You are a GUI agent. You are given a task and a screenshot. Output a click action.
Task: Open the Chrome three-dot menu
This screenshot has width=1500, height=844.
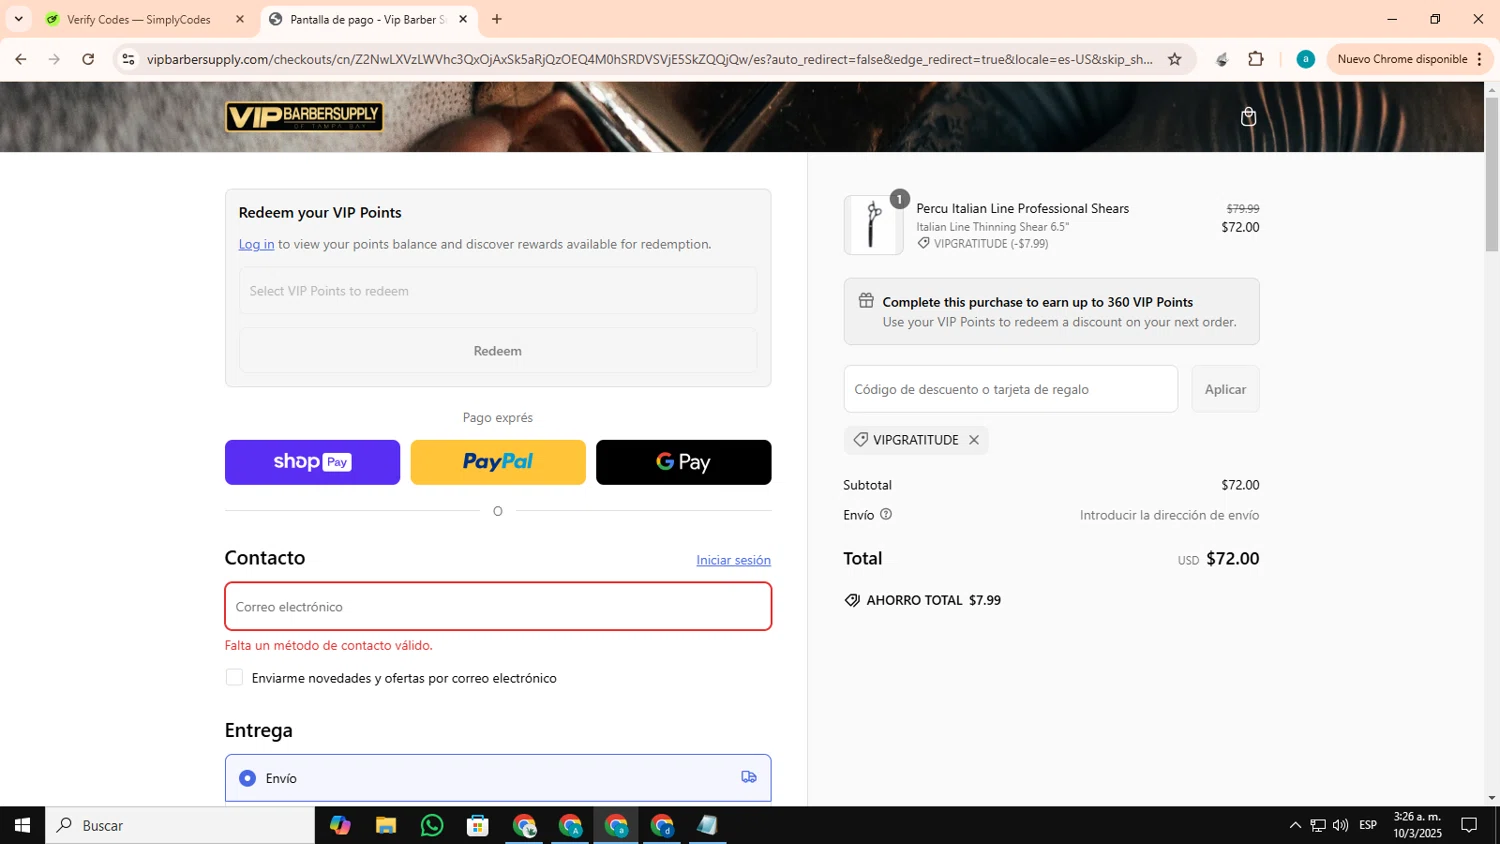(1479, 59)
